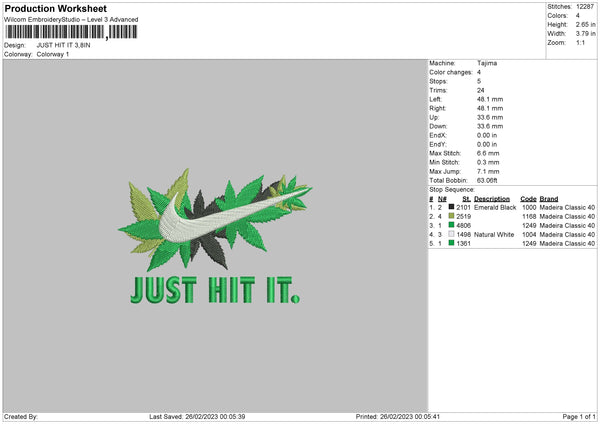Click thread code 1000

529,207
